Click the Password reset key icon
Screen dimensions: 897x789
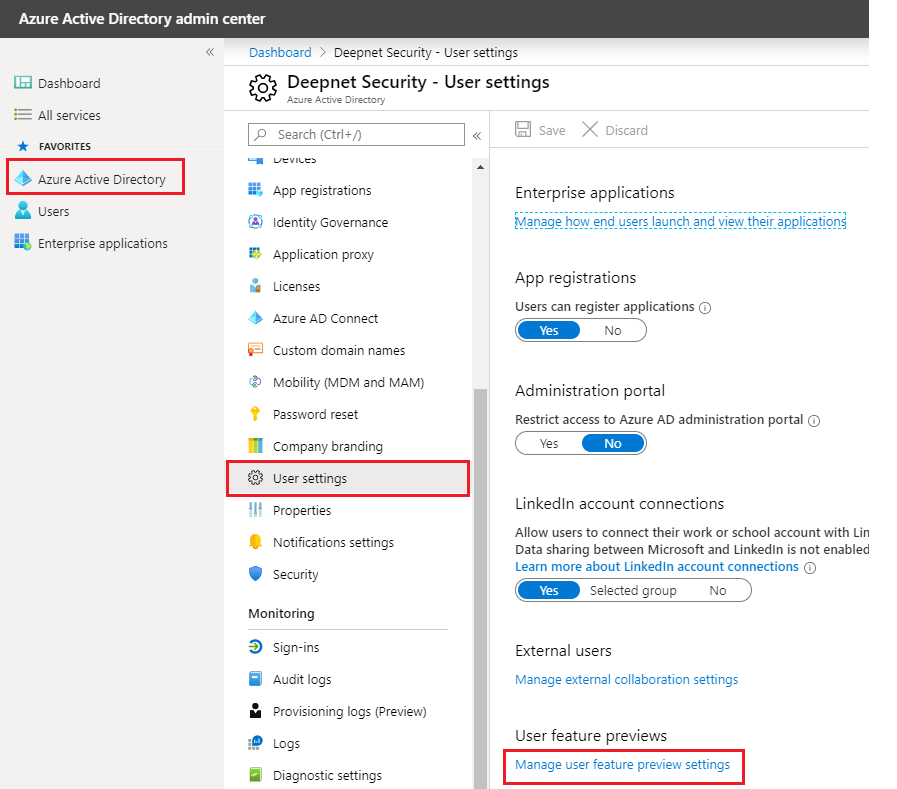[x=255, y=414]
